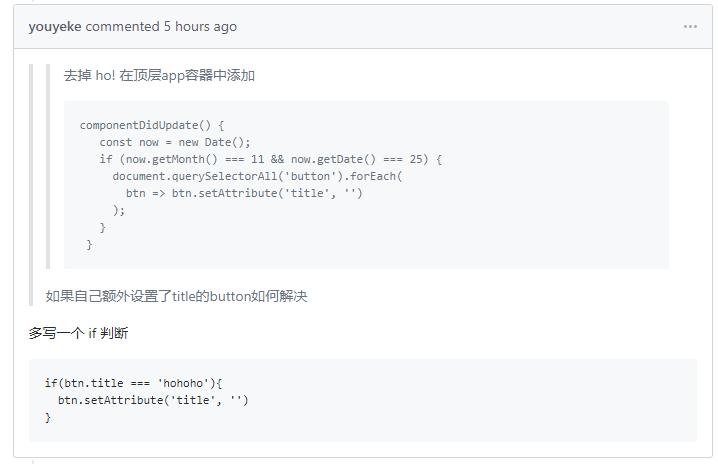
Task: Click the "btn => btn.setAttribute" arrow function line
Action: [x=244, y=193]
